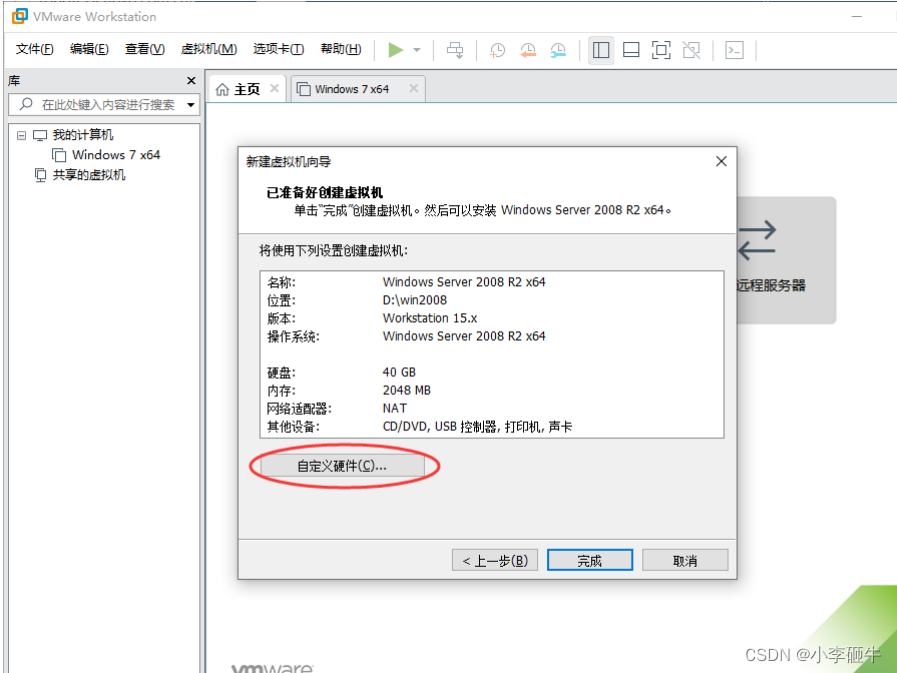Click the 40 GB disk value
This screenshot has width=897, height=673.
[399, 373]
